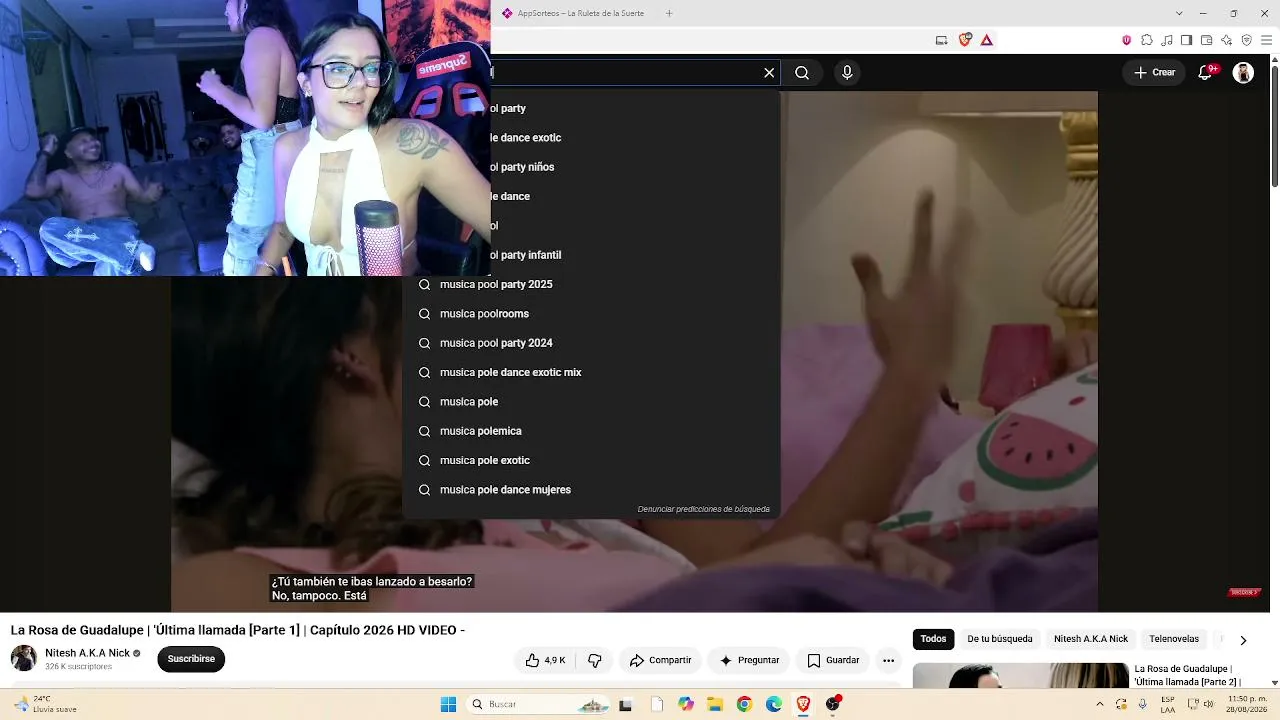This screenshot has height=720, width=1280.
Task: Click the Brave Shields lion icon
Action: tap(965, 40)
